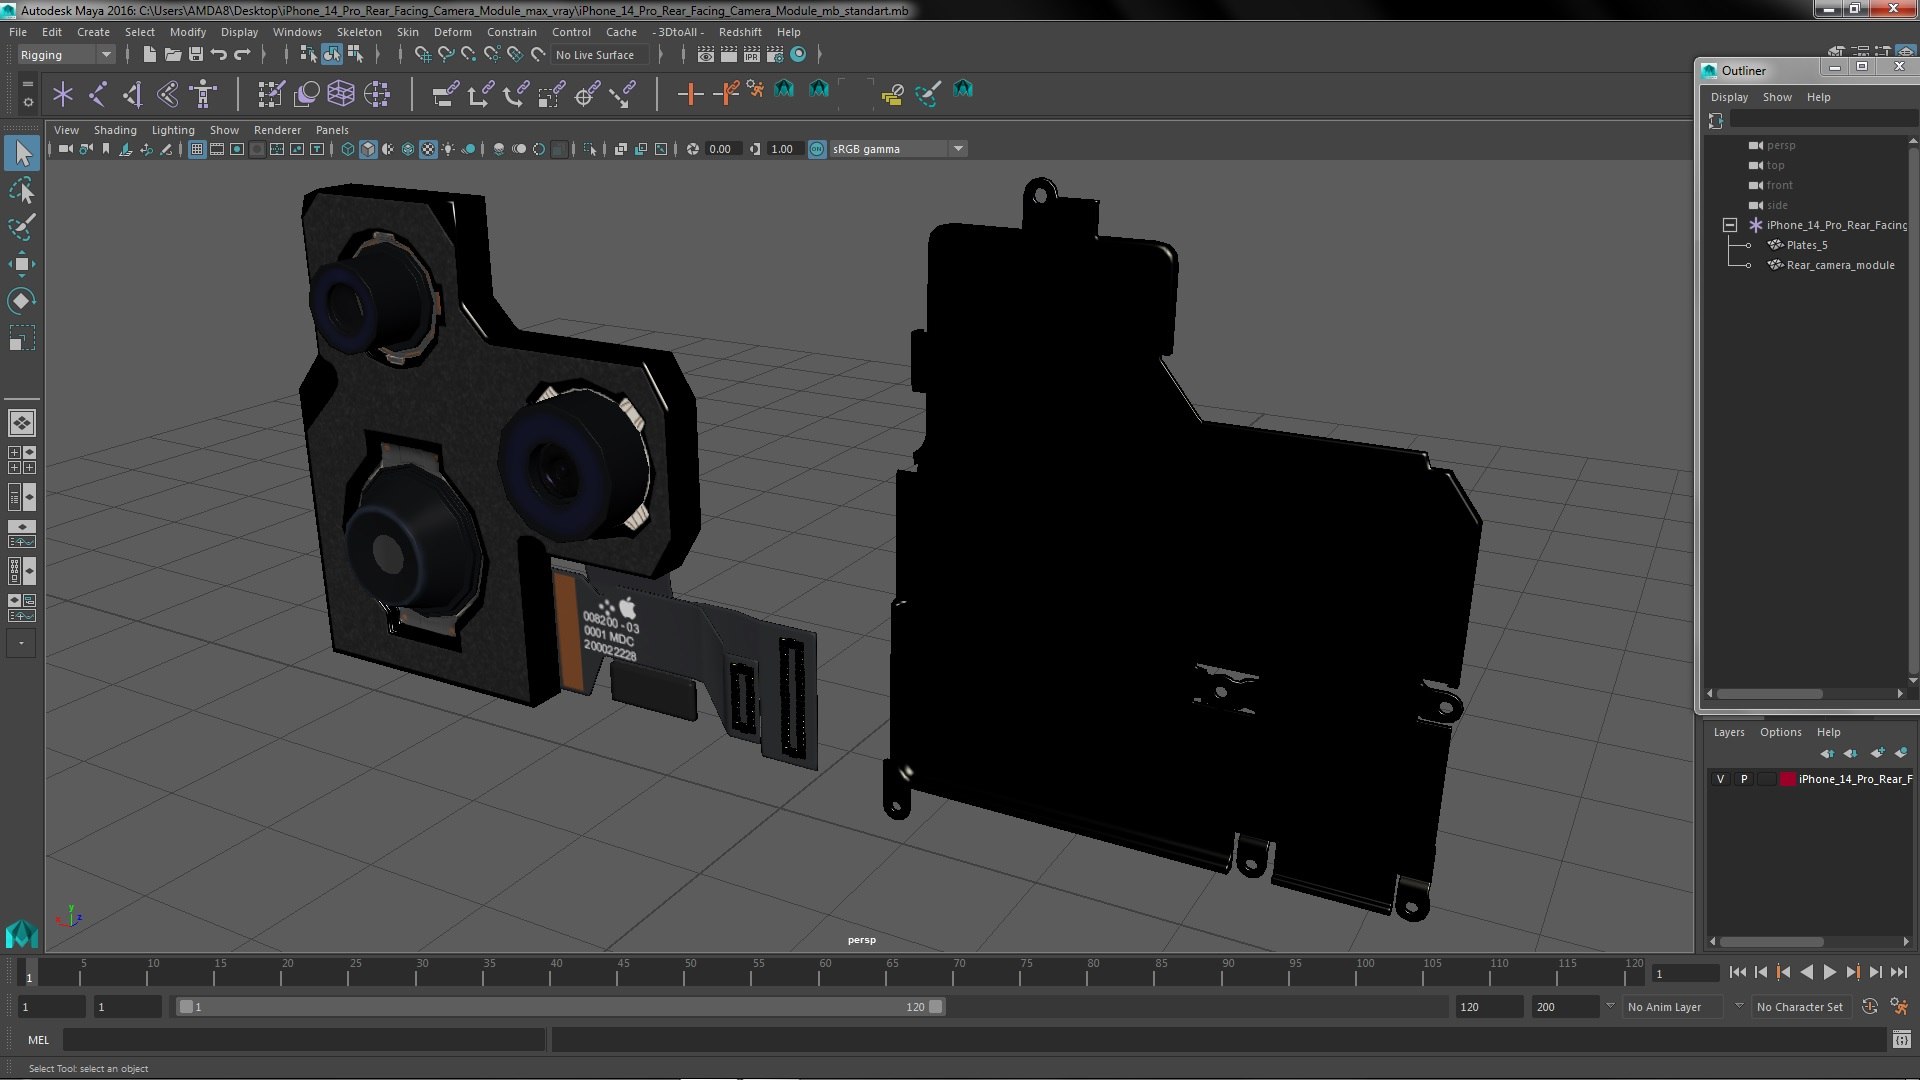Click the Create Lattice deformer icon

pos(341,94)
